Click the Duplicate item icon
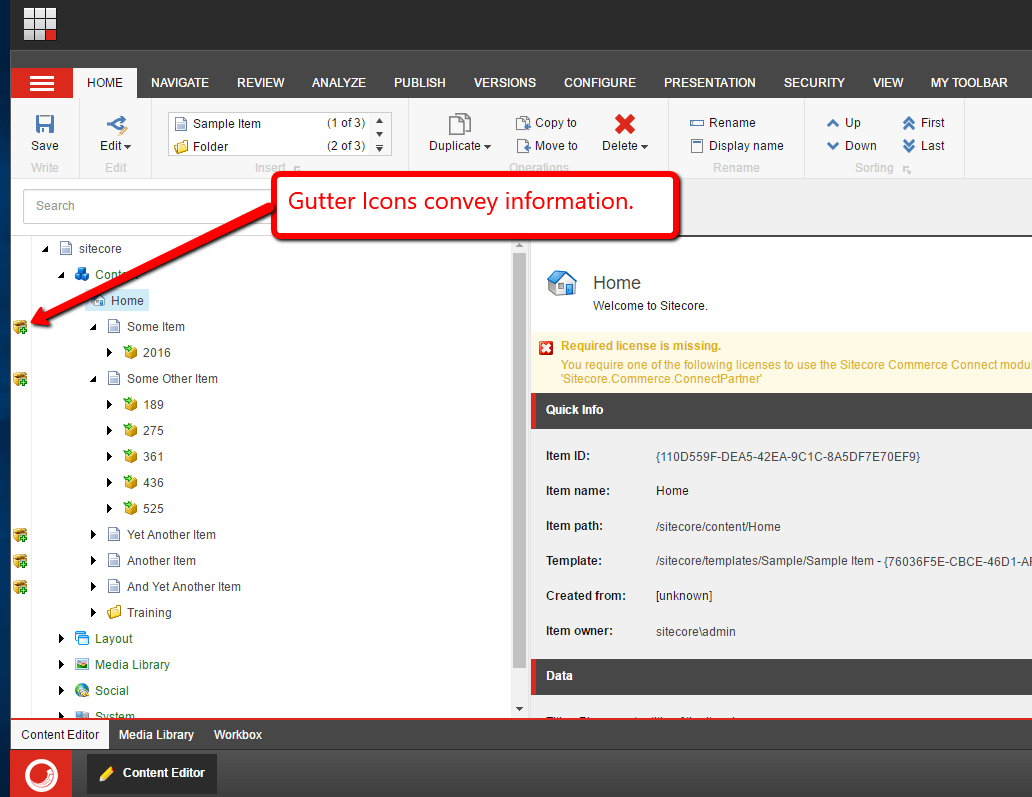This screenshot has width=1032, height=797. coord(459,124)
